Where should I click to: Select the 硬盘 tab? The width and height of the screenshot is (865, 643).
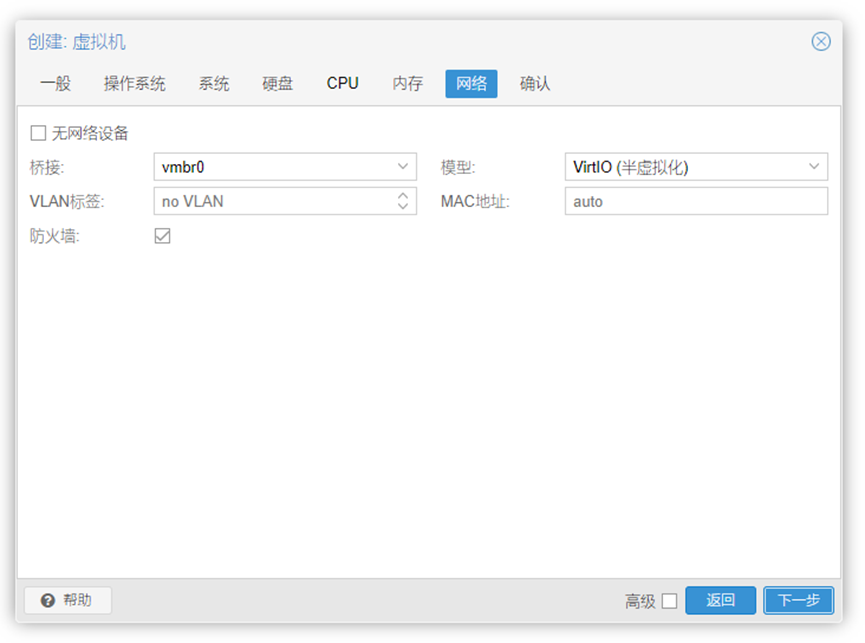[277, 84]
